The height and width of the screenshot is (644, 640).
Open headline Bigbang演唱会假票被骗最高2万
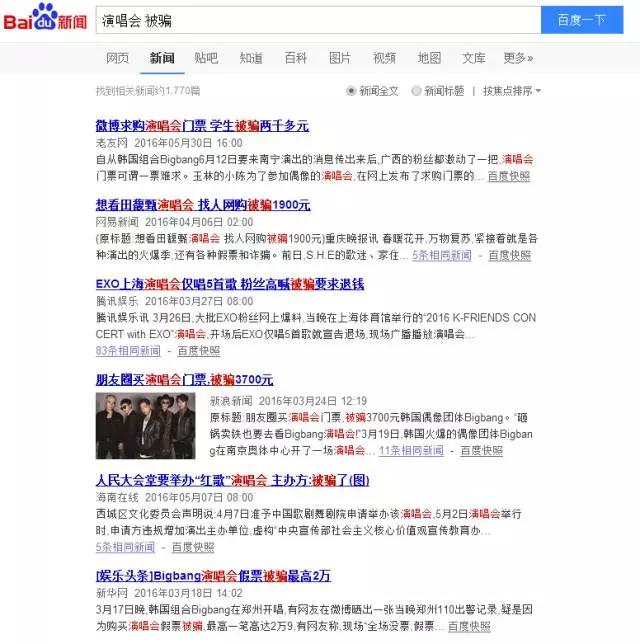(213, 576)
